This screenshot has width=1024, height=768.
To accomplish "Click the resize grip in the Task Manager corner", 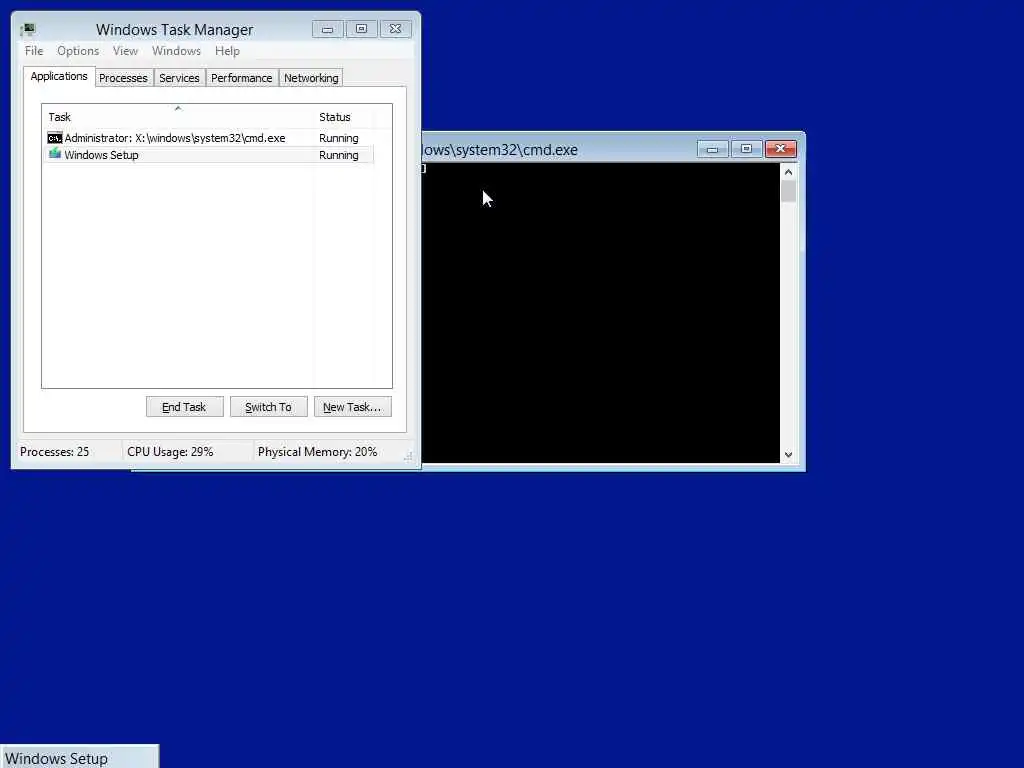I will pos(408,456).
